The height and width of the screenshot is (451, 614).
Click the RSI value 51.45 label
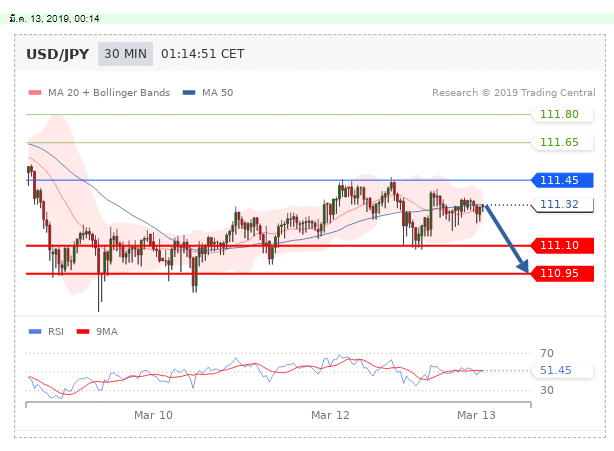click(562, 370)
